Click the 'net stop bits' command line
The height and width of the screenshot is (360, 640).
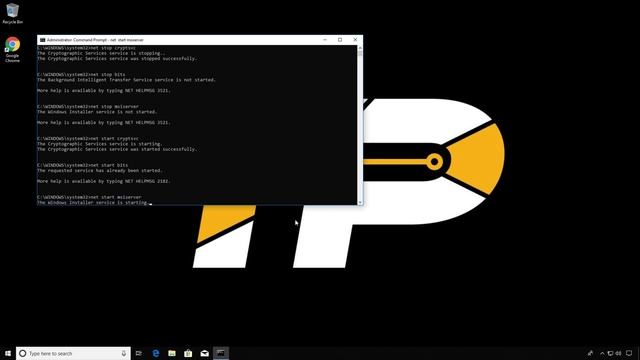coord(81,75)
